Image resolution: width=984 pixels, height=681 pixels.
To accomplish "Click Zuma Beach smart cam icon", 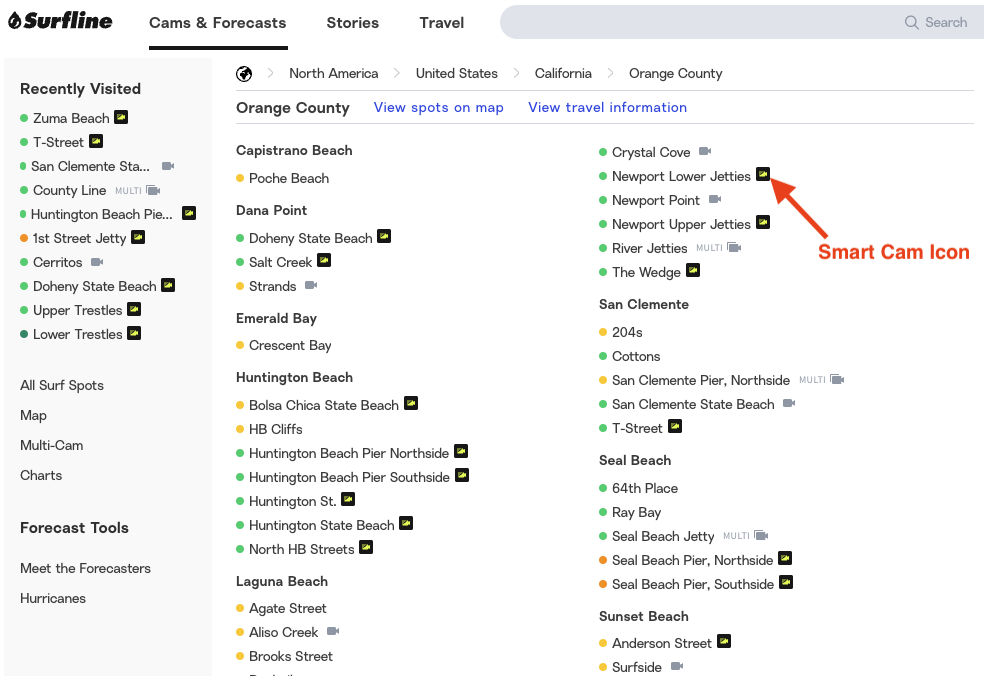I will coord(121,117).
